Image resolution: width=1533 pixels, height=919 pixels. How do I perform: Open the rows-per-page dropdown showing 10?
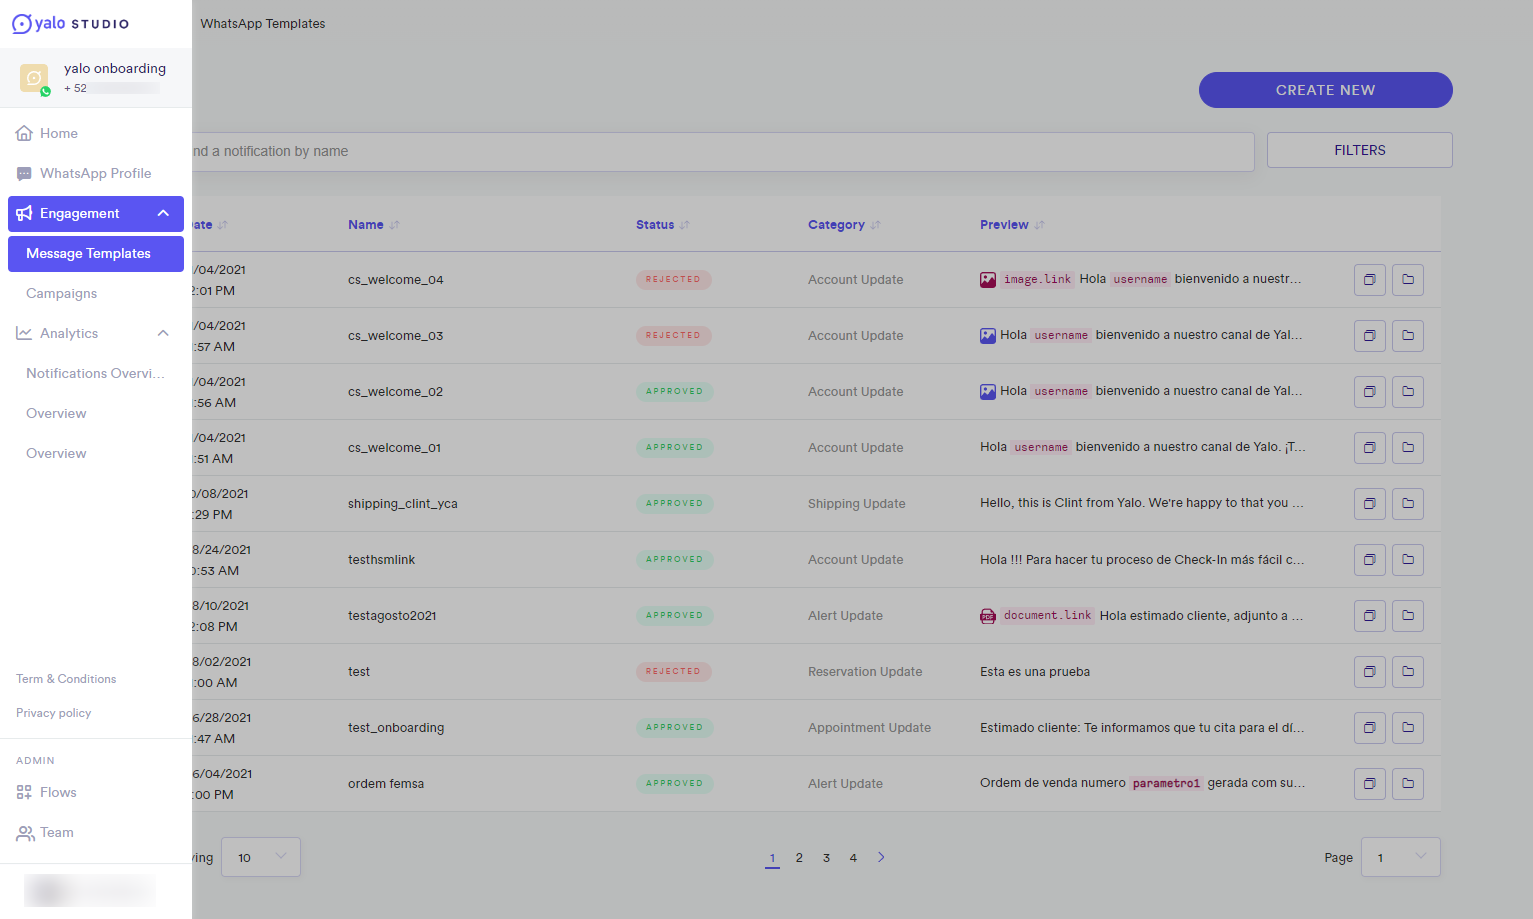261,857
